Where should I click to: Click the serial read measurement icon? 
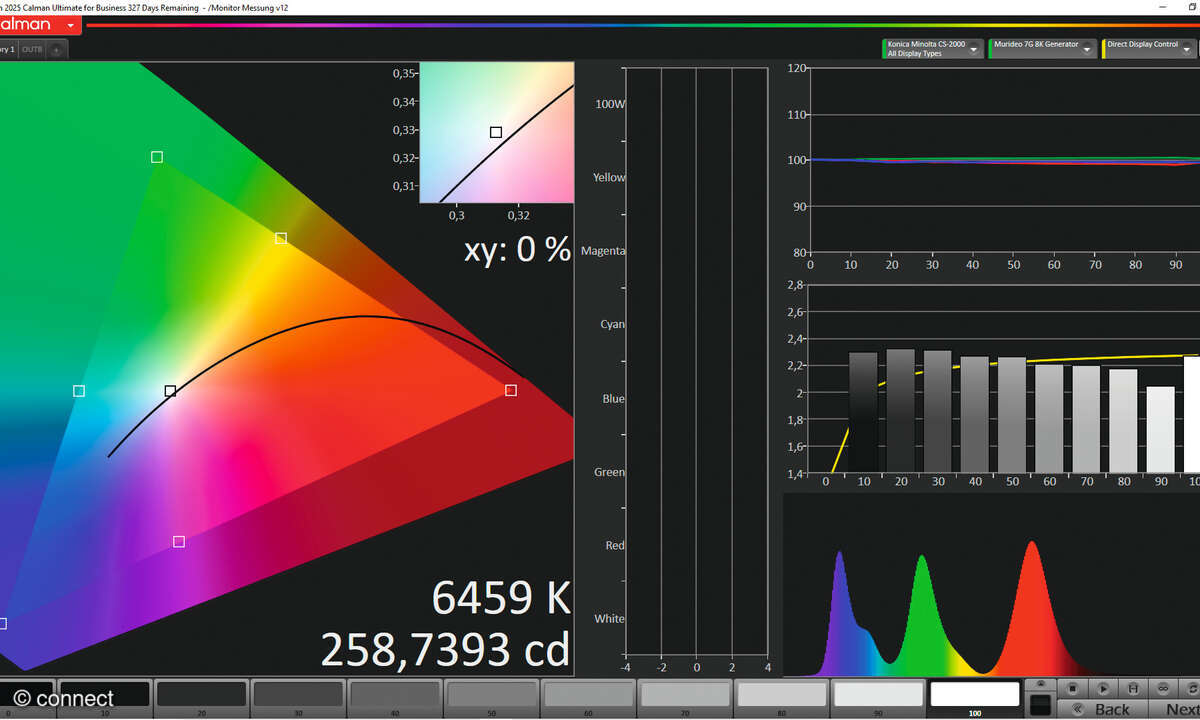1133,685
